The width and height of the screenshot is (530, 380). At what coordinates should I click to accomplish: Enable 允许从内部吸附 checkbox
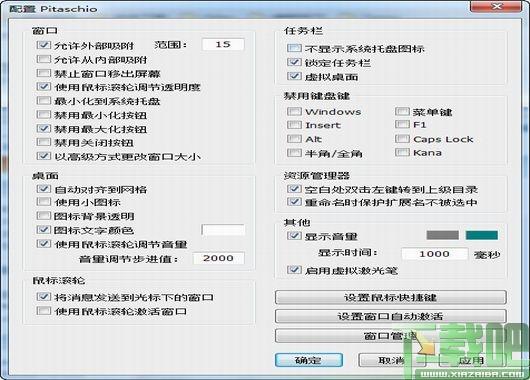[x=44, y=59]
